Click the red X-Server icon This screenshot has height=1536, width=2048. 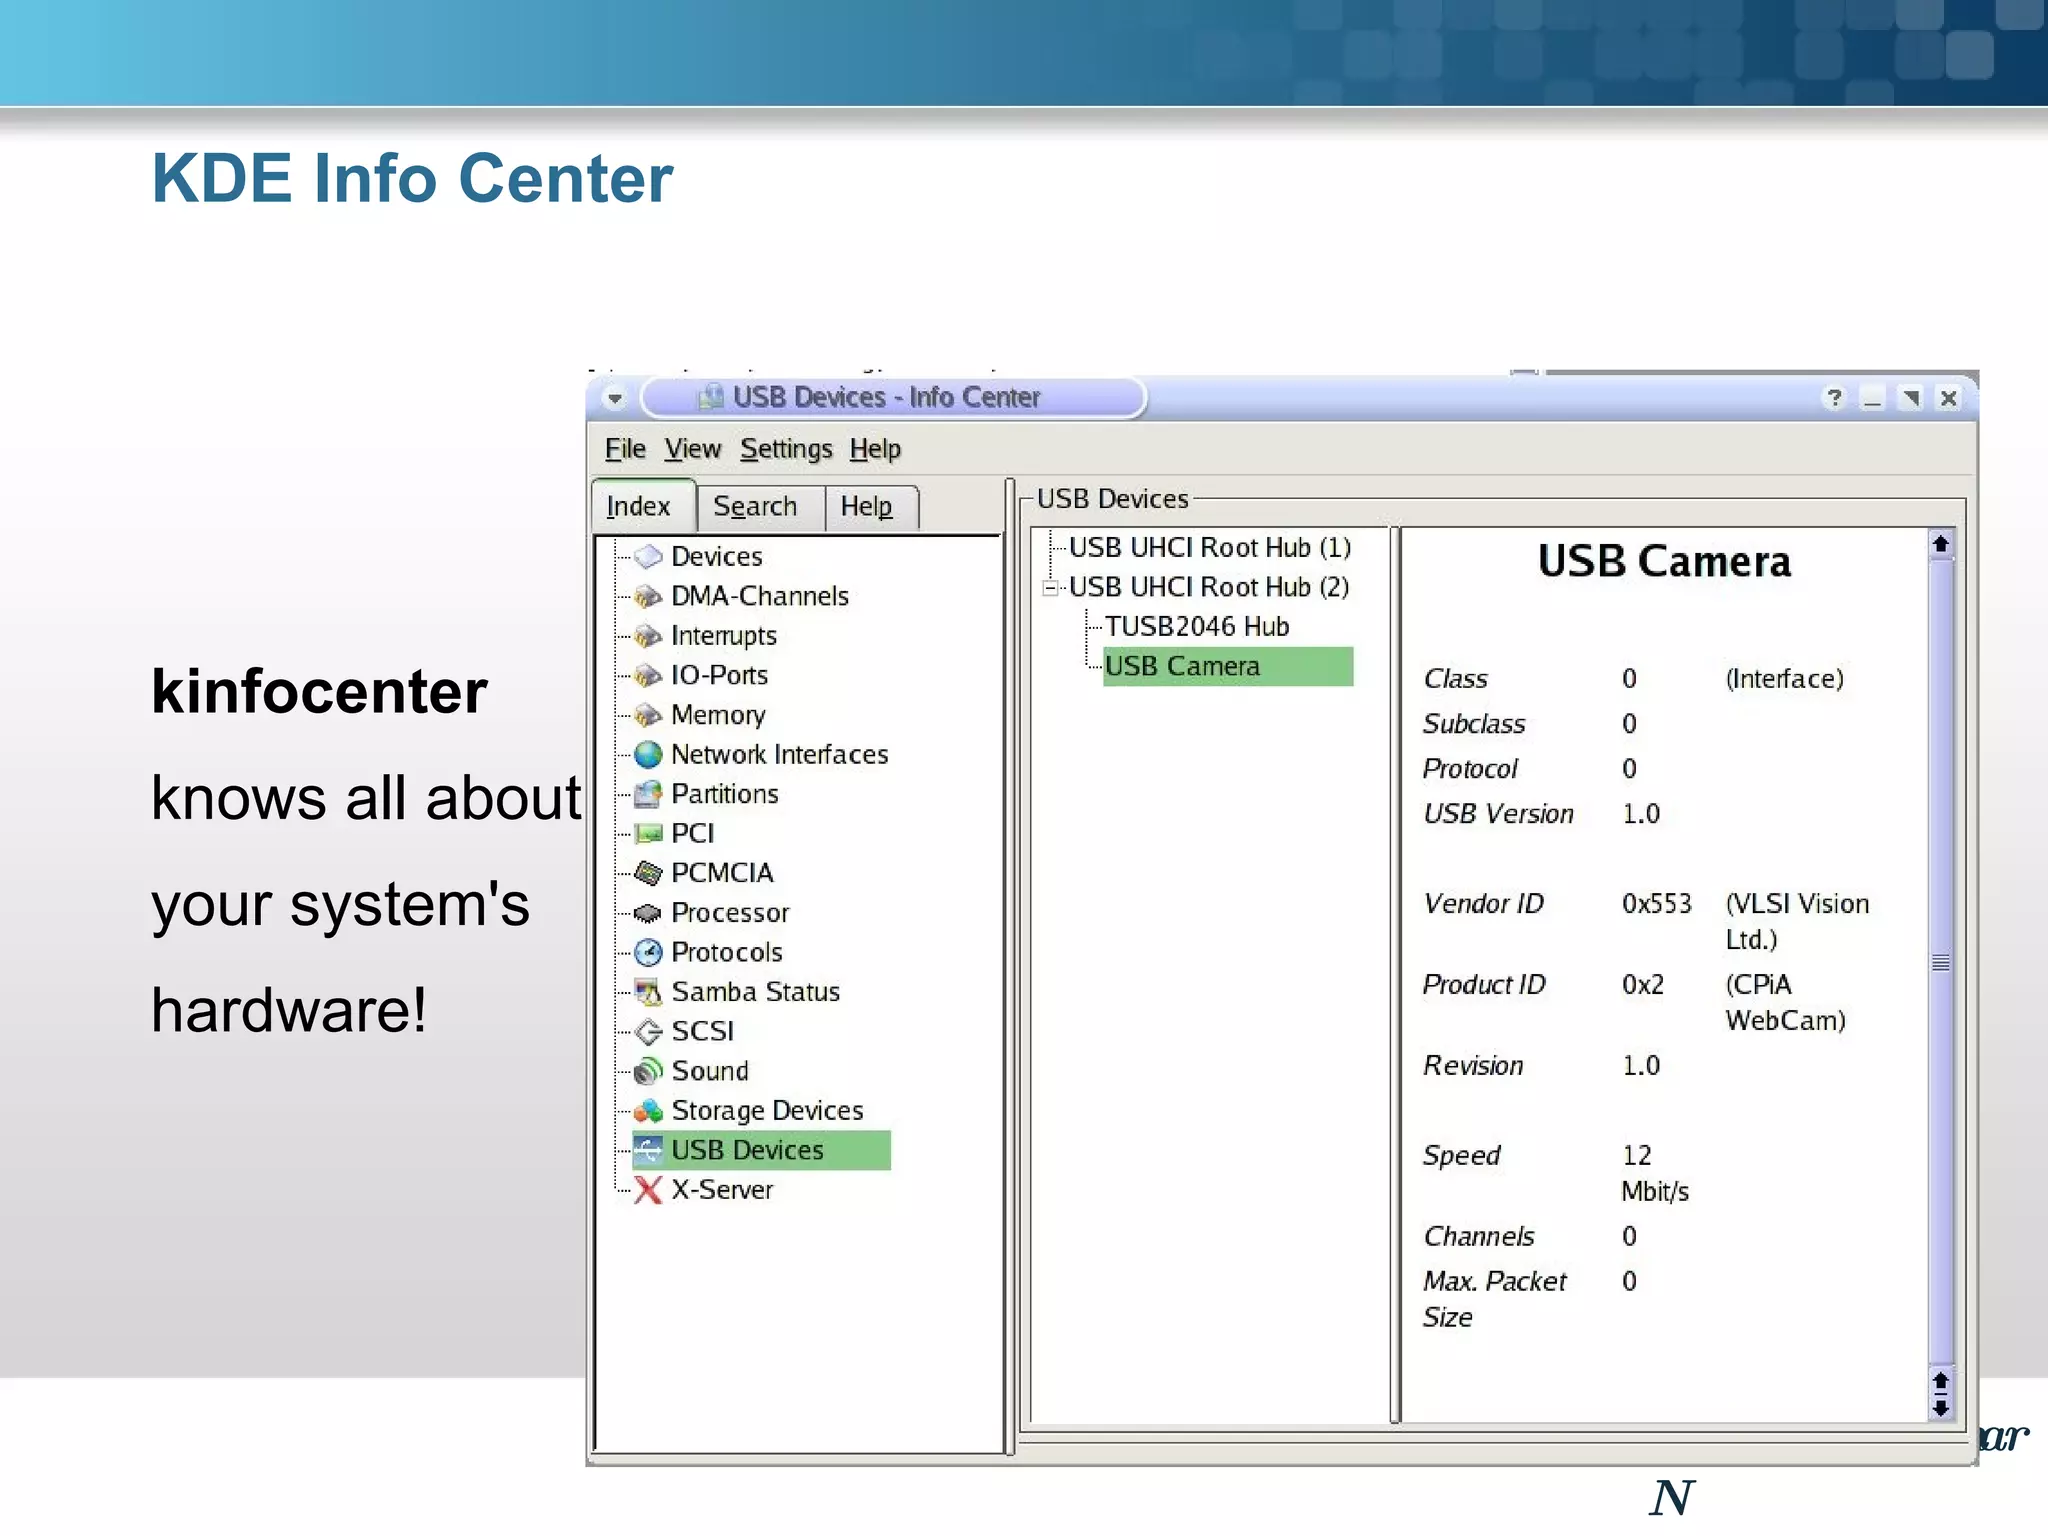coord(648,1190)
